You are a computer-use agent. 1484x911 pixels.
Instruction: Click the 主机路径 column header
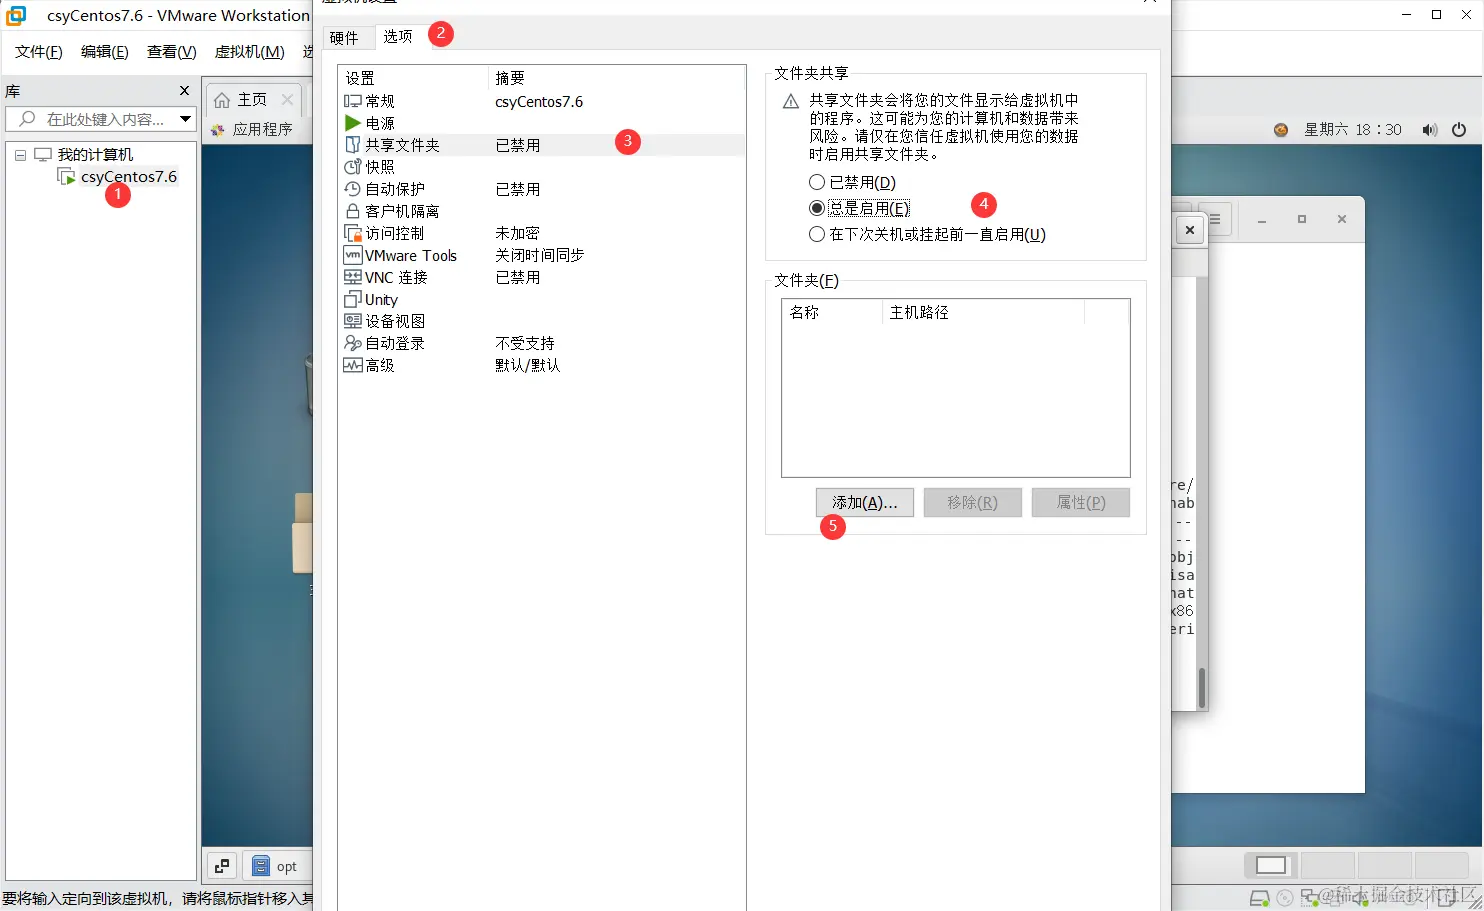tap(983, 313)
